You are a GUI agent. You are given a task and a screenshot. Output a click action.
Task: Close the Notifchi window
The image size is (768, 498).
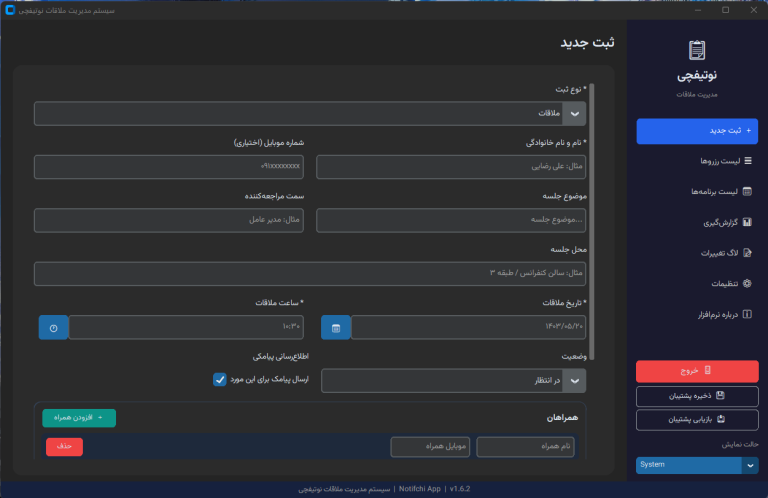point(753,10)
